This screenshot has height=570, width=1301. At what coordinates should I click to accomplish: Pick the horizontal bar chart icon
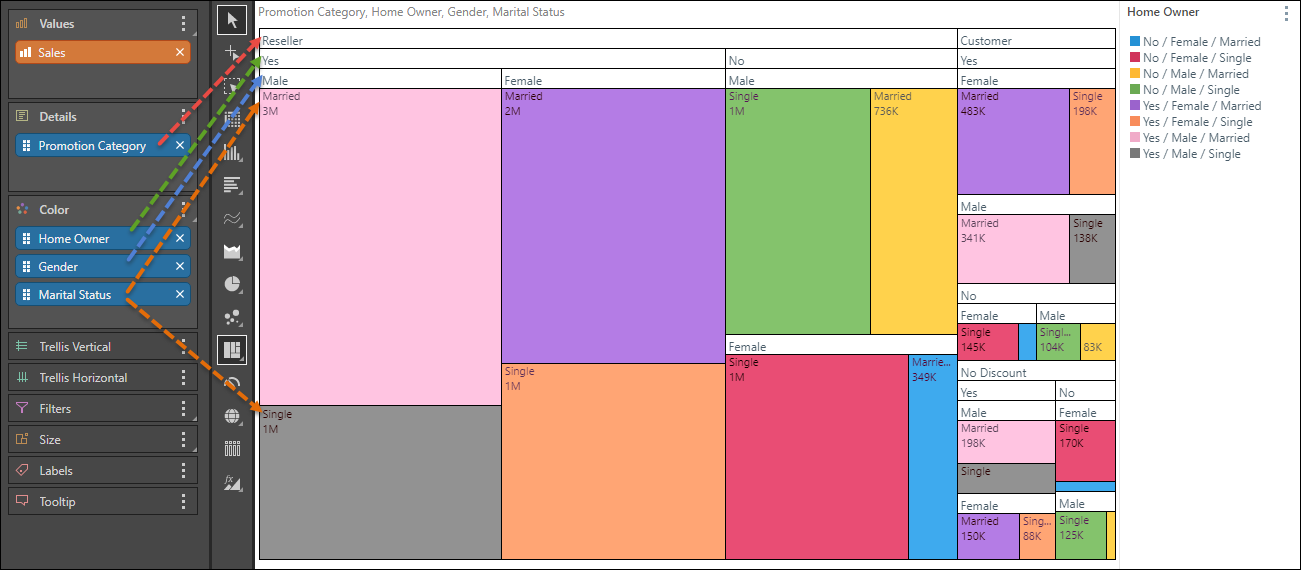232,185
